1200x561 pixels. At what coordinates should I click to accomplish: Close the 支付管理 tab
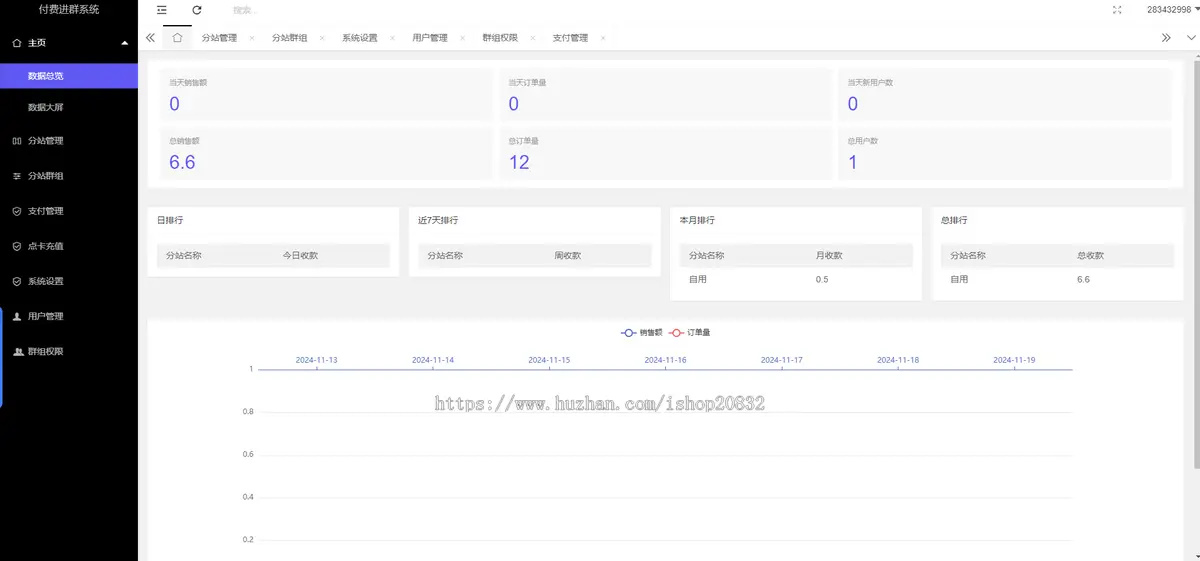tap(602, 38)
